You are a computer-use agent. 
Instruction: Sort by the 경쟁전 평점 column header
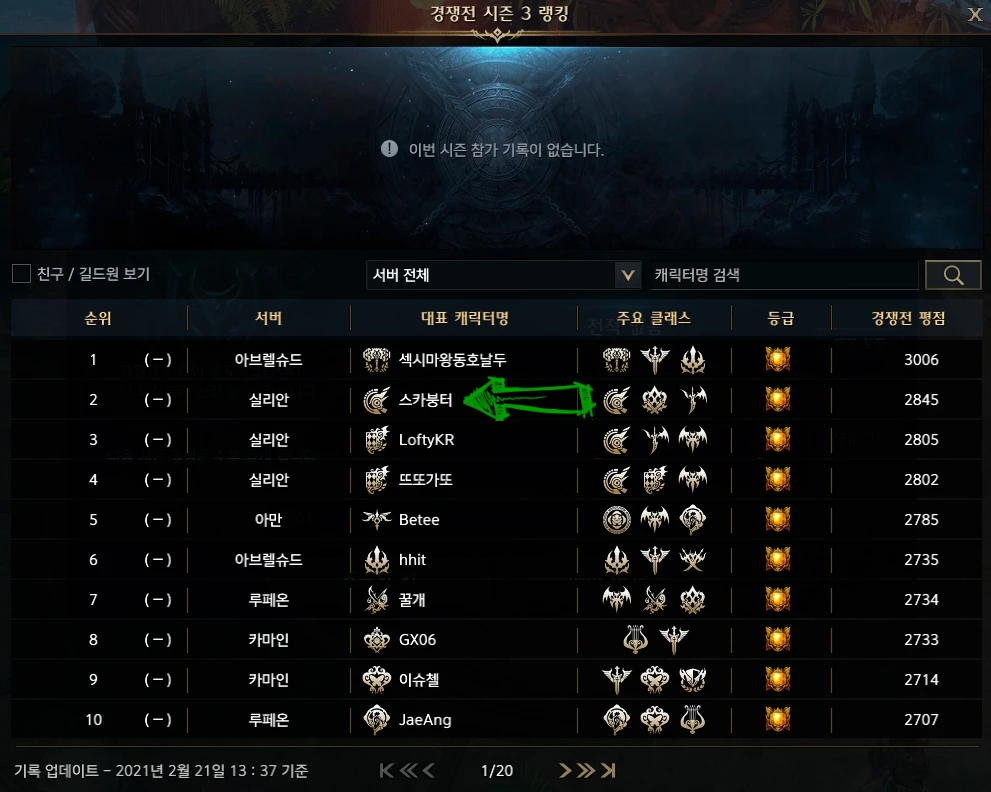[908, 318]
